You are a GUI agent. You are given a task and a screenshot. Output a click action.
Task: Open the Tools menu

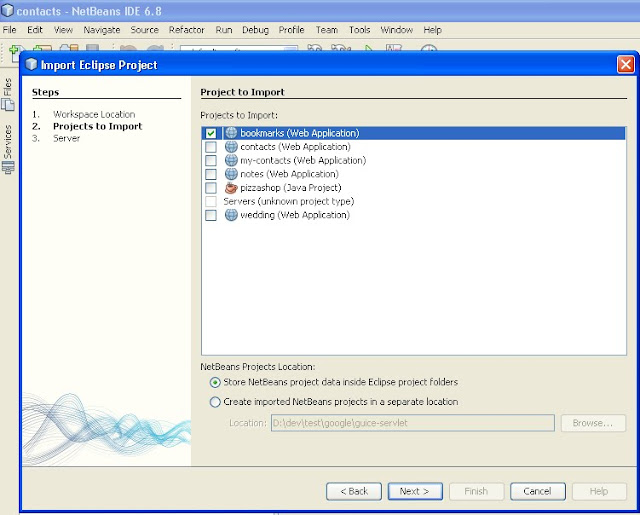[x=359, y=30]
